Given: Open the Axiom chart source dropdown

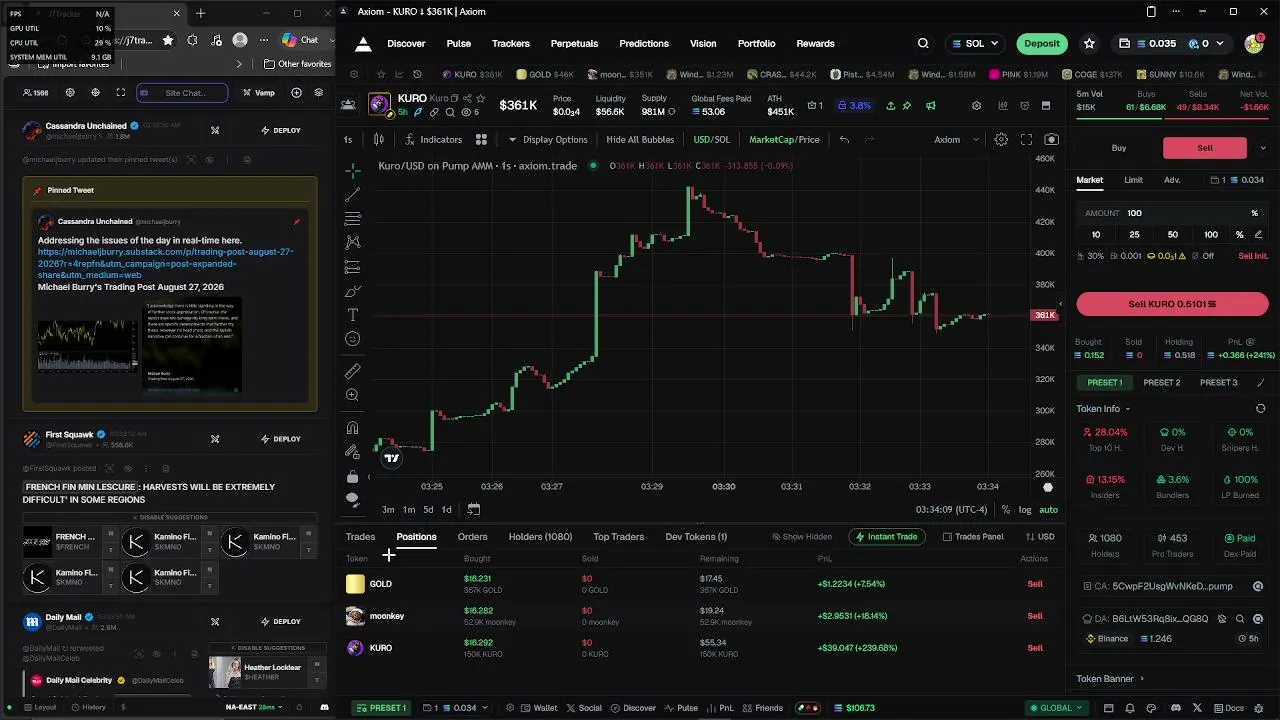Looking at the screenshot, I should click(x=956, y=140).
